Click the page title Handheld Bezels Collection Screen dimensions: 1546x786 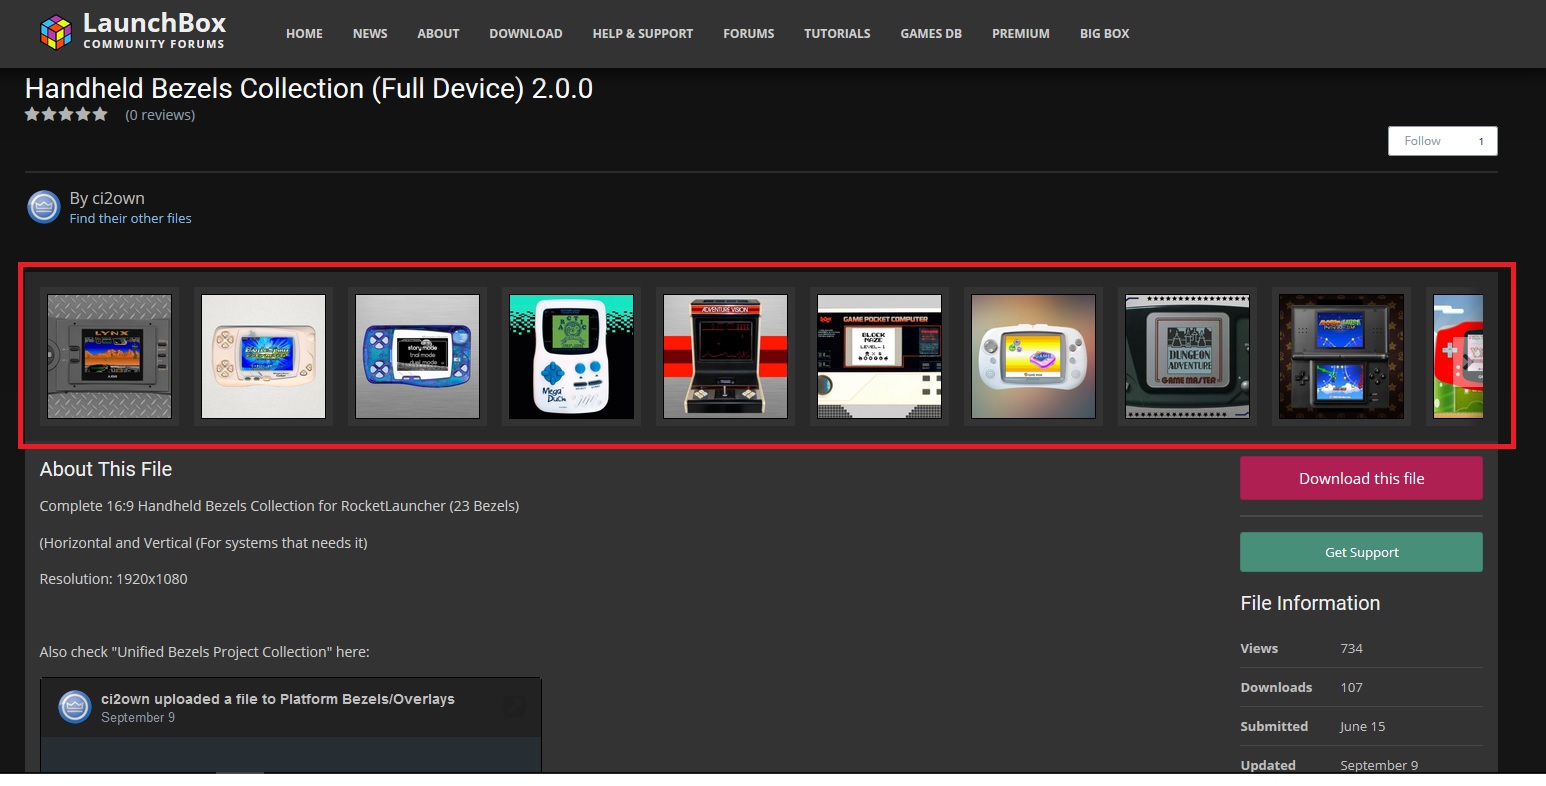point(309,89)
